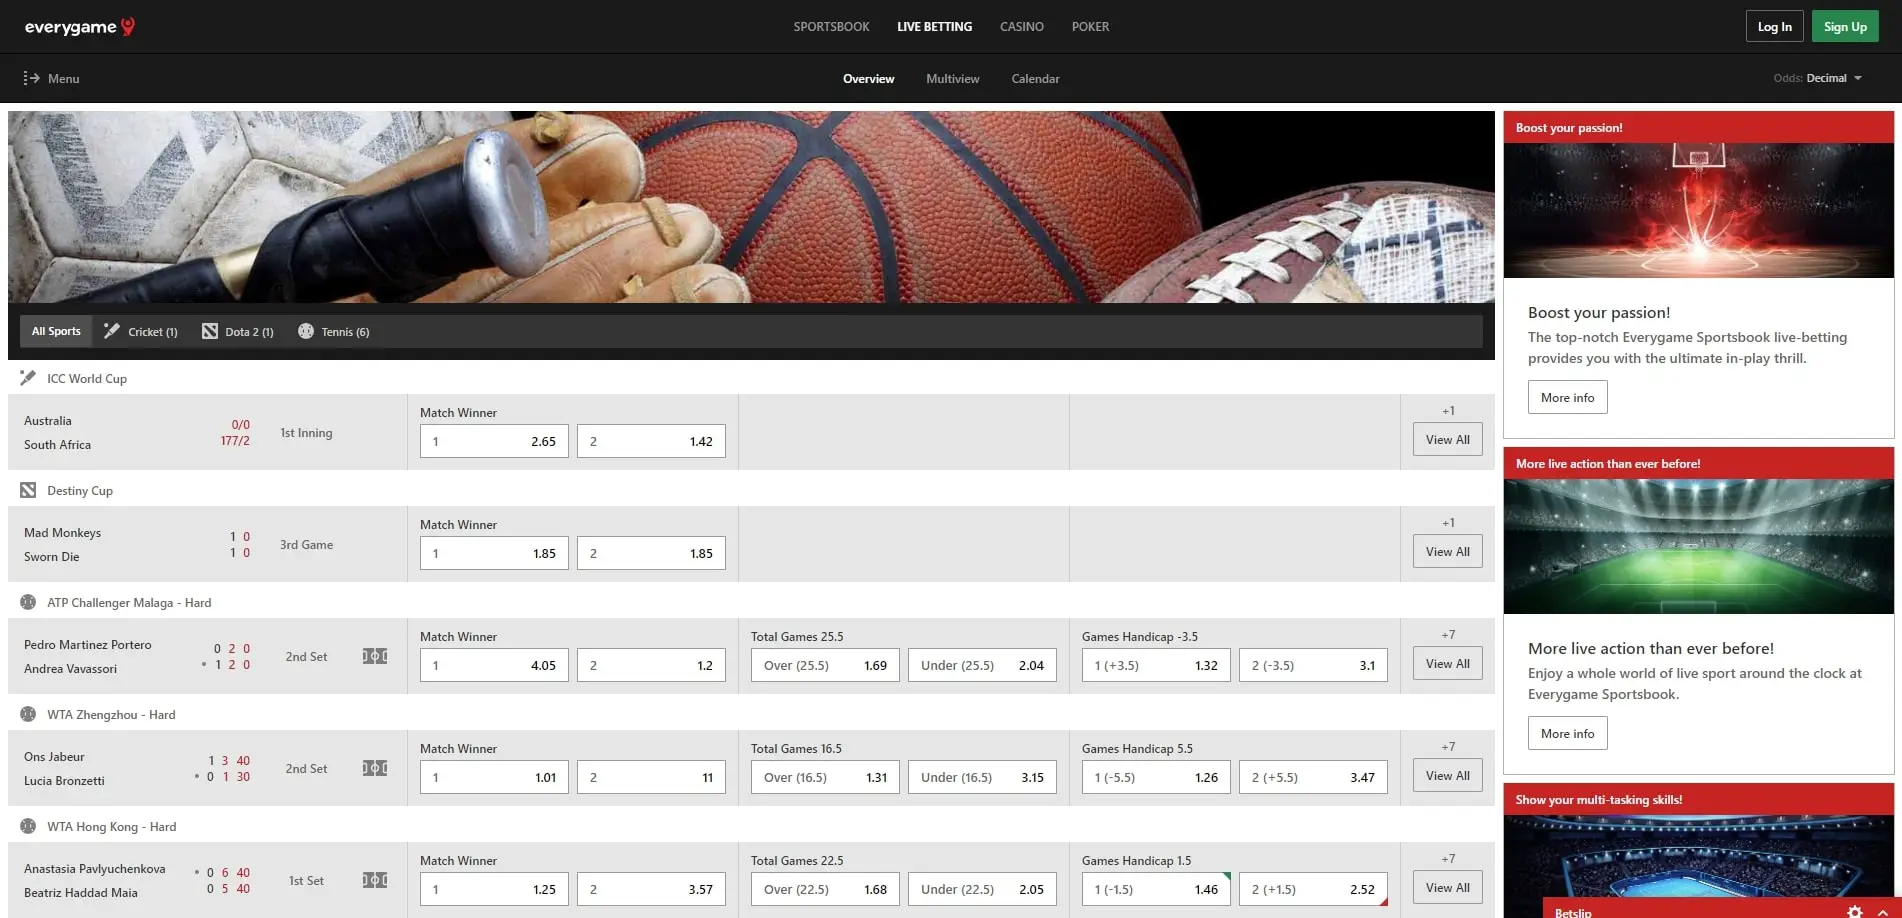Open the Calendar tab

coord(1035,78)
